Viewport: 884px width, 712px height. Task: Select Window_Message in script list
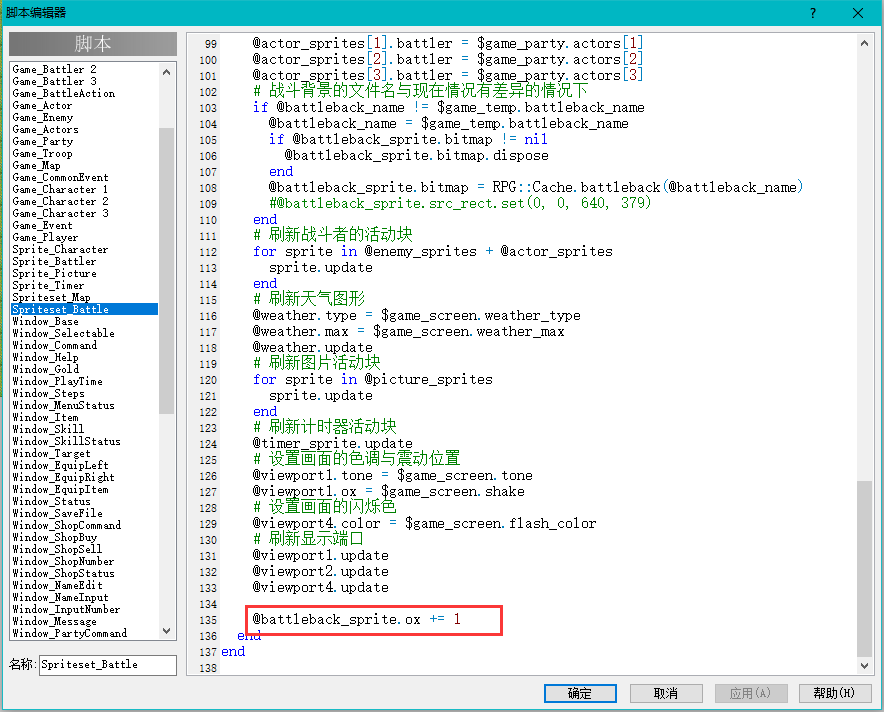pos(54,621)
